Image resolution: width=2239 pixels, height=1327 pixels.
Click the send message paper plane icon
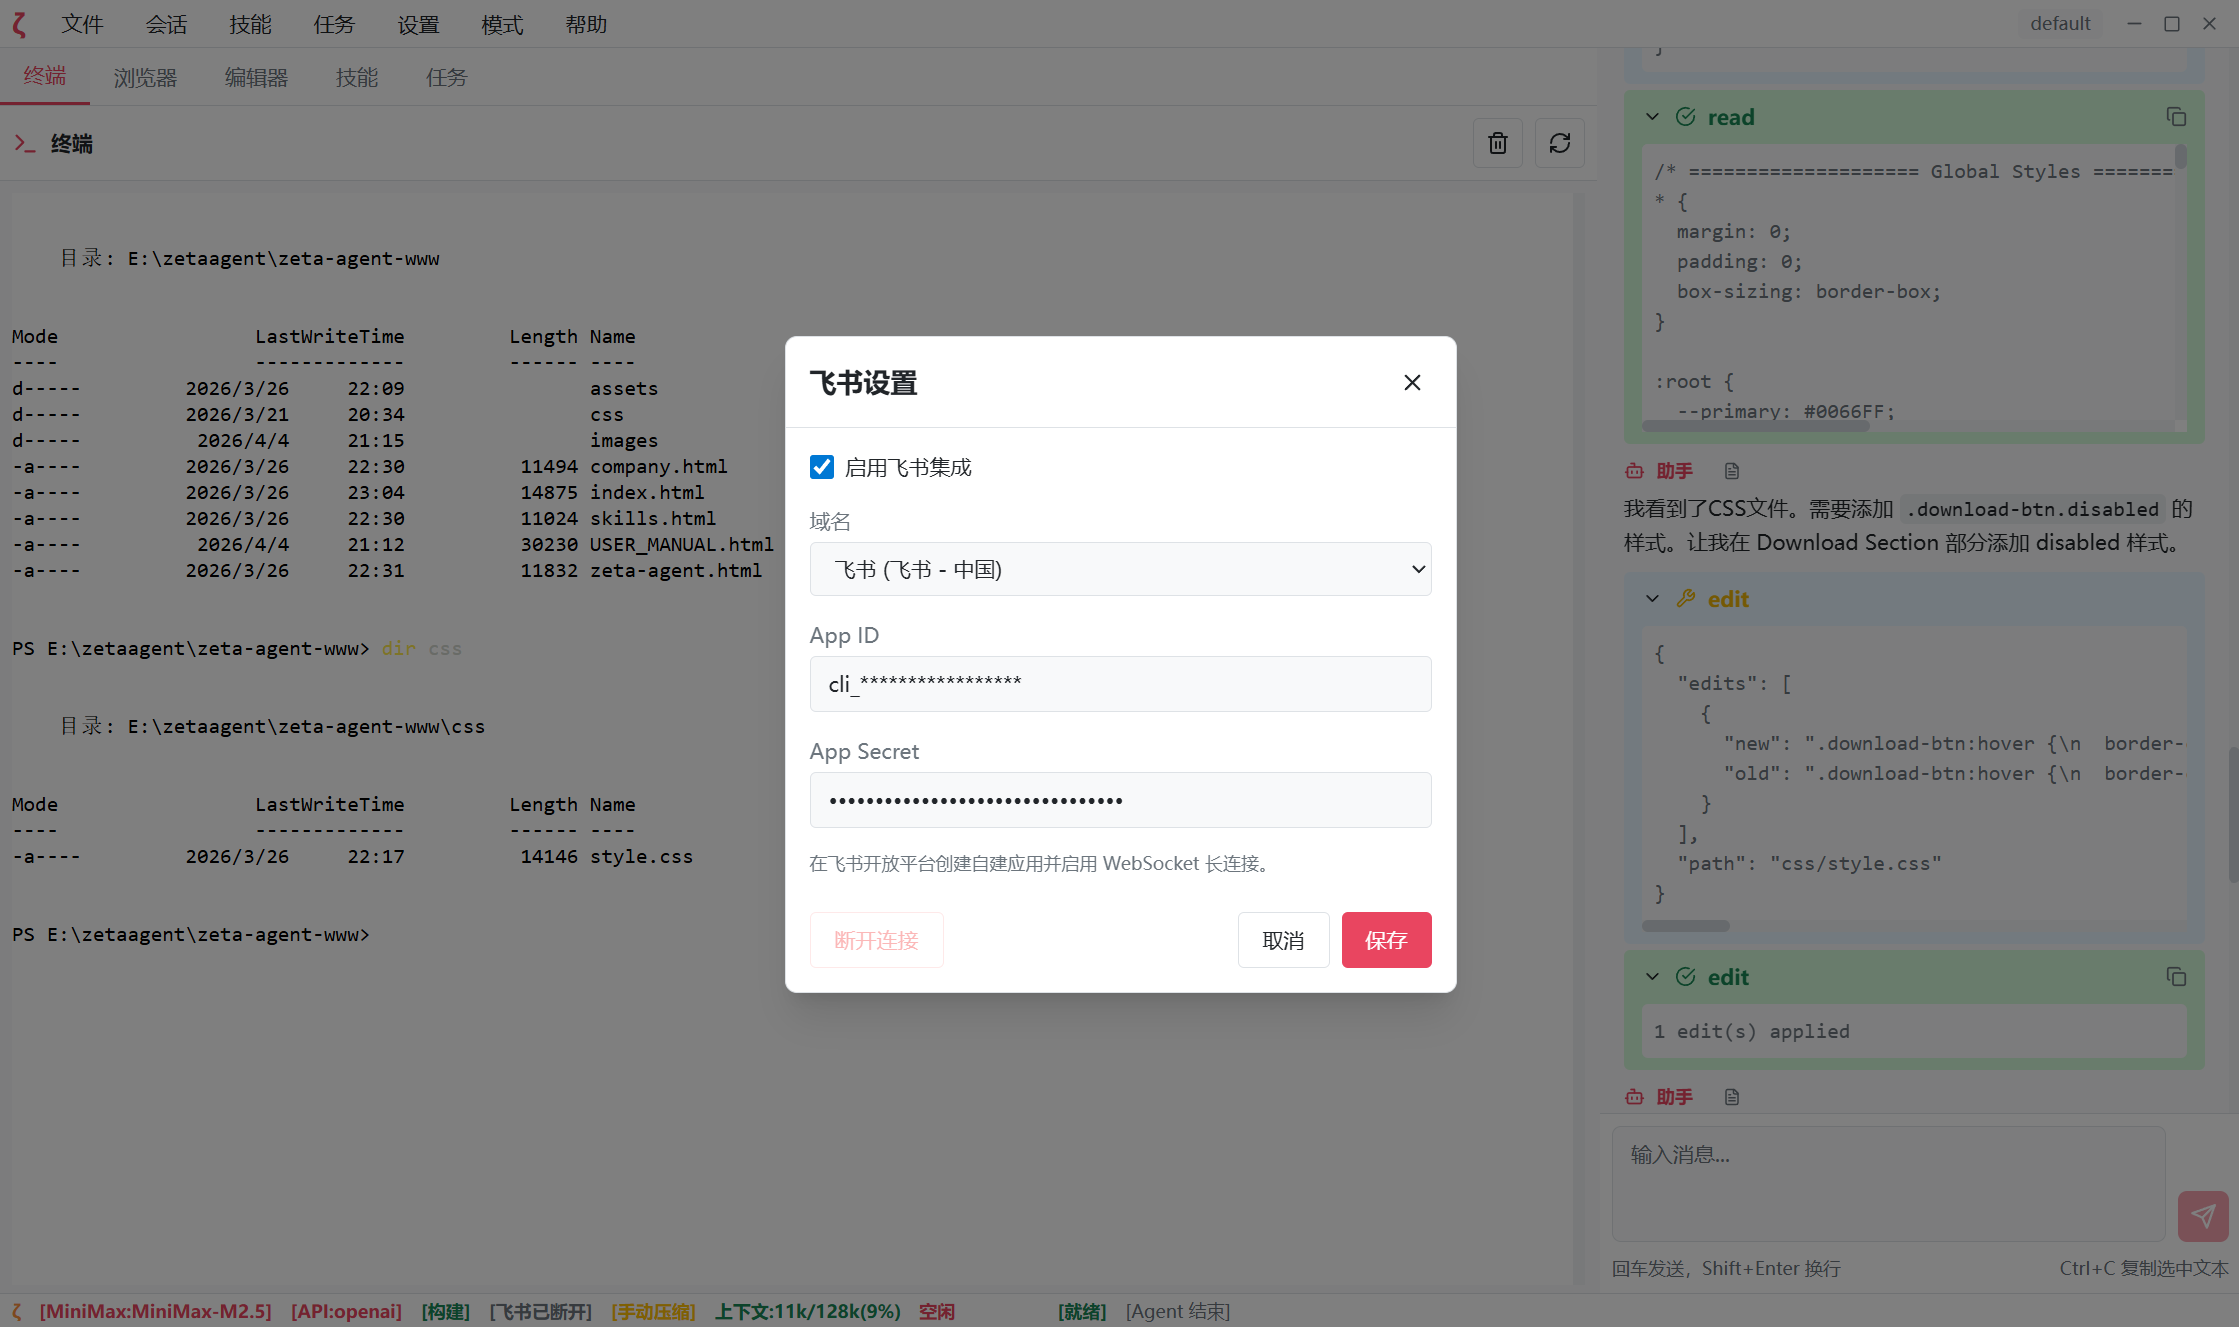[x=2203, y=1215]
